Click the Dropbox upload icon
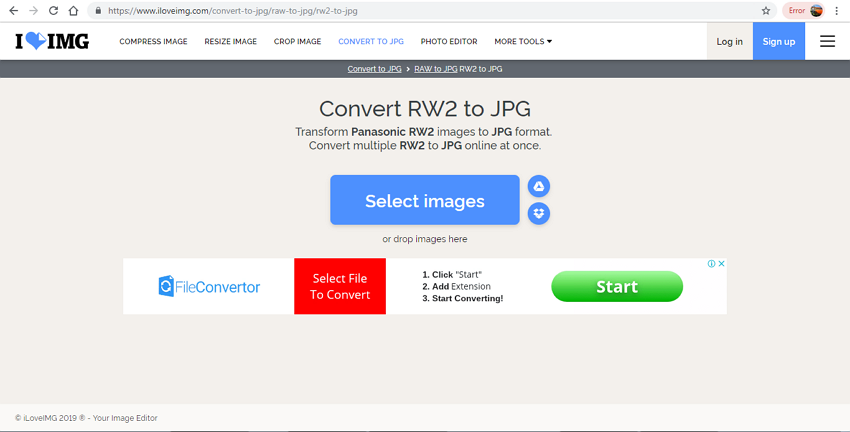The height and width of the screenshot is (432, 850). 538,213
